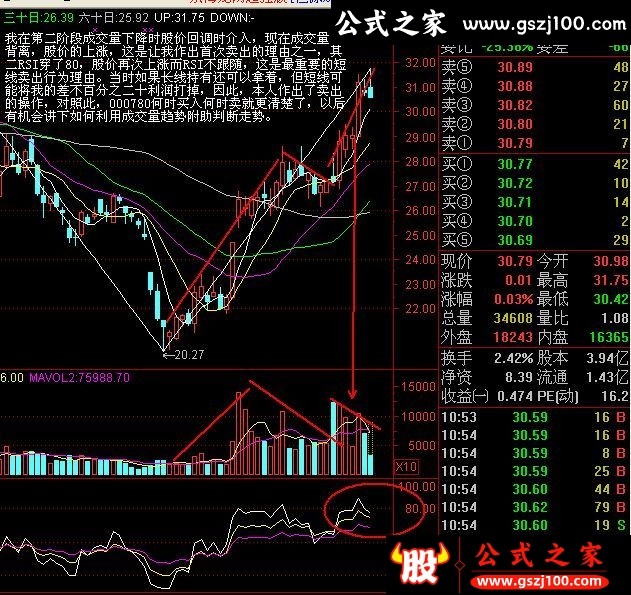
Task: Click the 涨幅 percentage value 0.03%
Action: point(513,299)
